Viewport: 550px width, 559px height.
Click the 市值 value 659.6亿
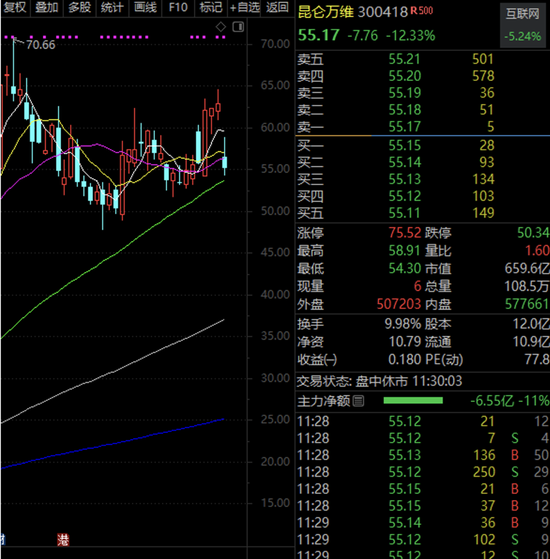[527, 268]
